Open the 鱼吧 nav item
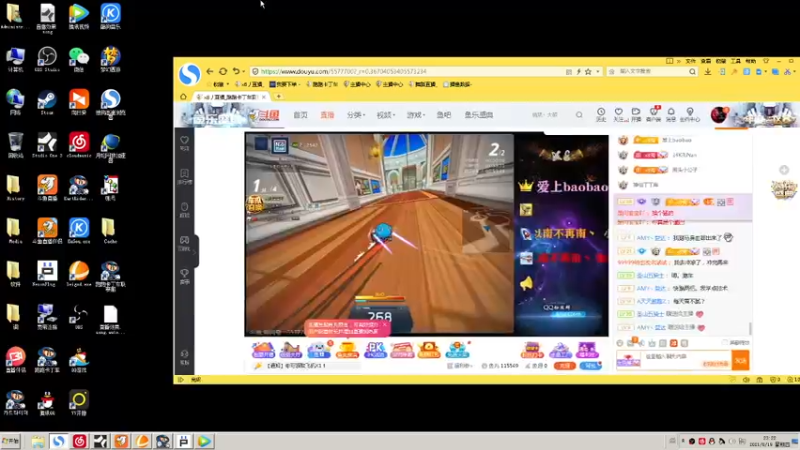Viewport: 800px width, 450px height. [444, 115]
